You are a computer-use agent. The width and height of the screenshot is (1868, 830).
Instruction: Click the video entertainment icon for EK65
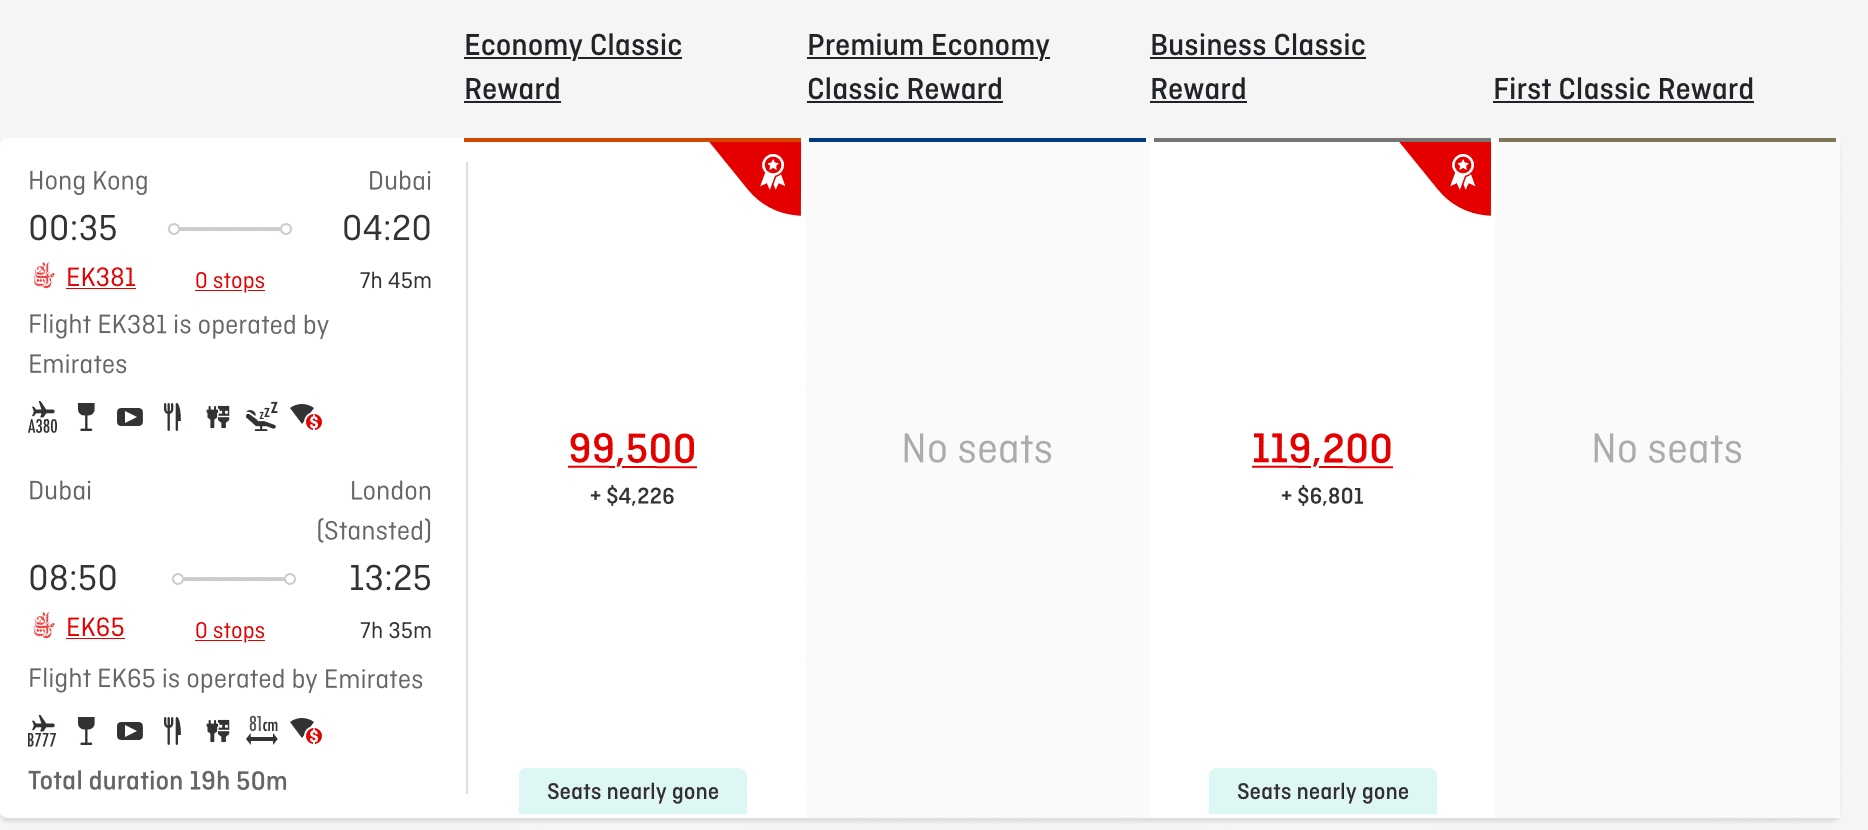coord(130,731)
